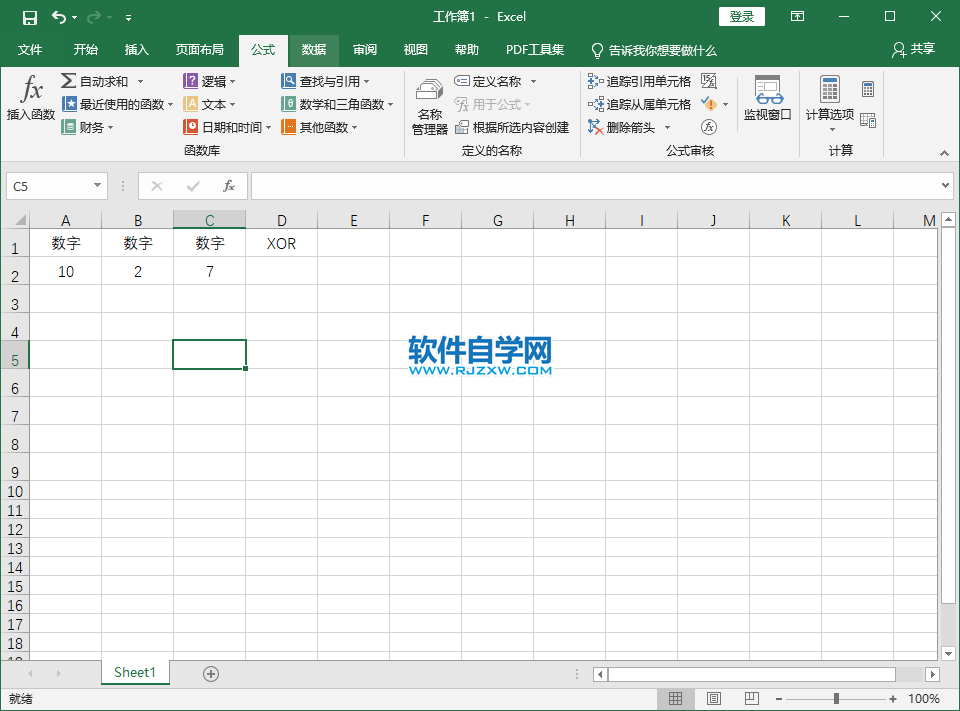
Task: Click the Calculate Sheet icon
Action: pyautogui.click(x=868, y=120)
